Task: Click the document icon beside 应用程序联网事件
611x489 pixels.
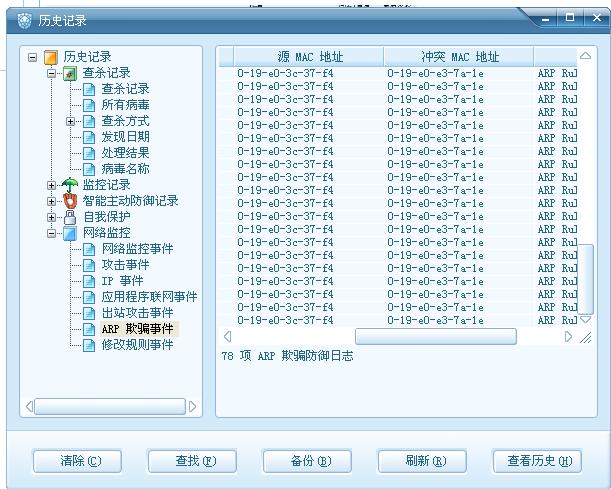Action: pos(89,297)
